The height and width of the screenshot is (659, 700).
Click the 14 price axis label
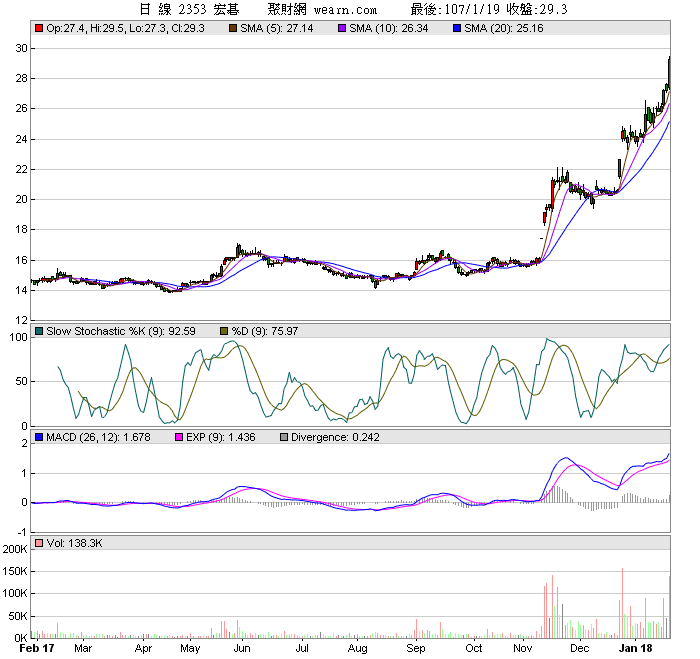point(21,291)
